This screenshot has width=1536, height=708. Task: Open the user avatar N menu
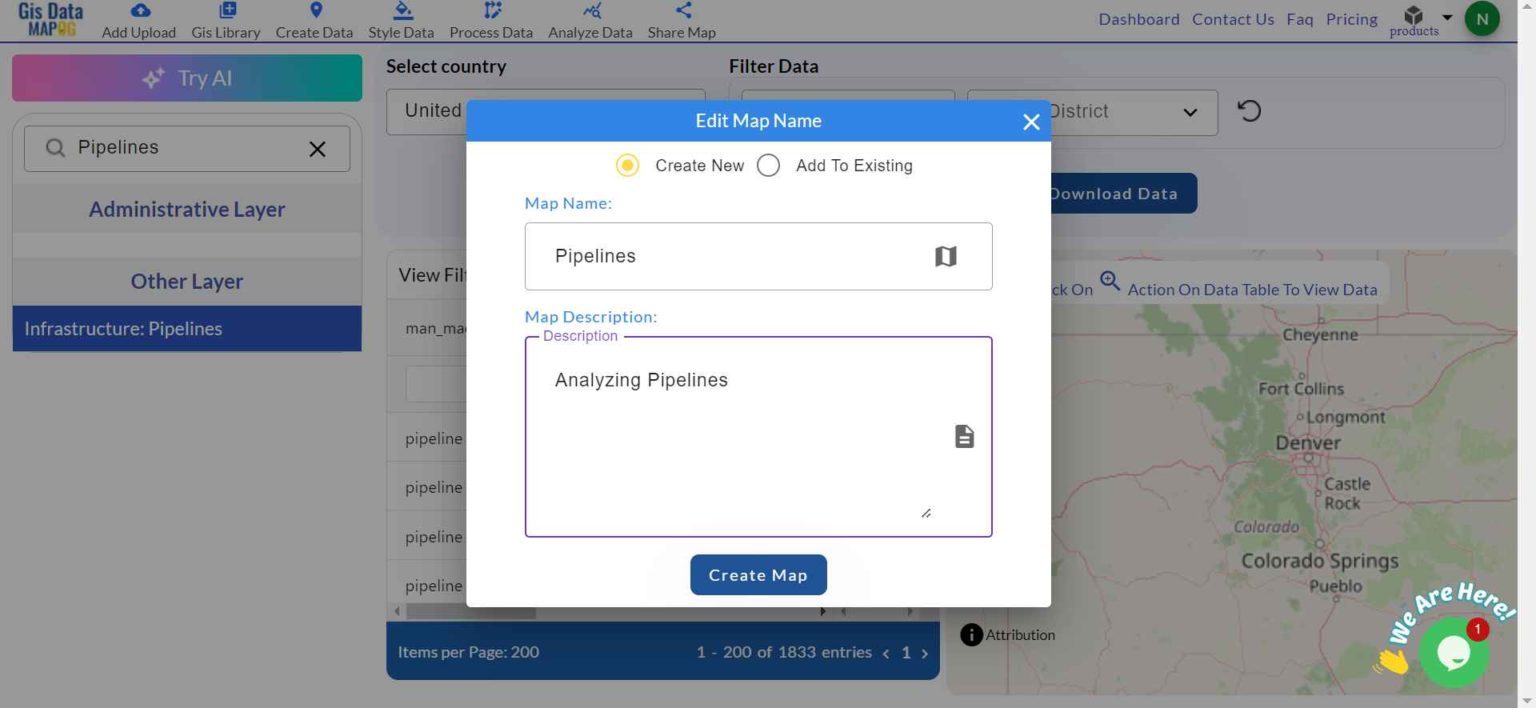tap(1482, 19)
